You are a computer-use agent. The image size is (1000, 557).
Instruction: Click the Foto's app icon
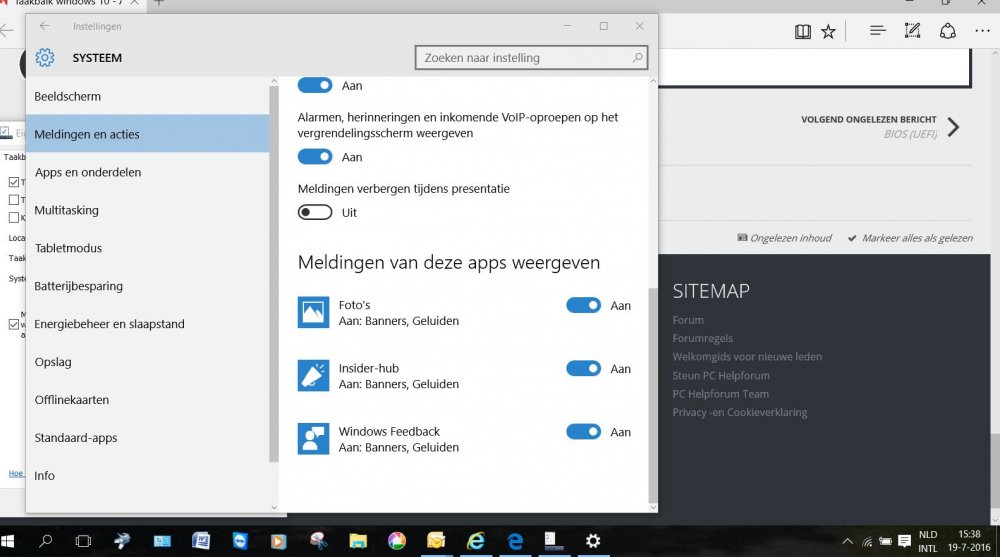click(x=313, y=312)
